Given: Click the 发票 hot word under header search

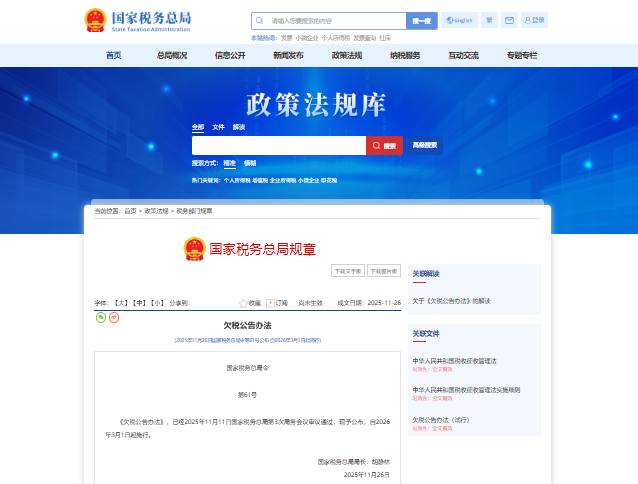Looking at the screenshot, I should 286,38.
